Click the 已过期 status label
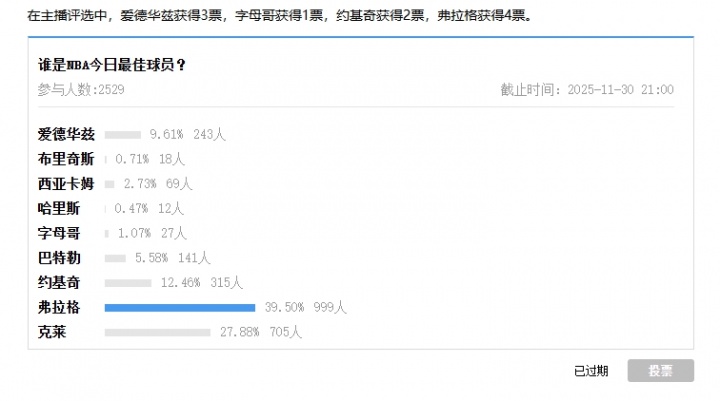This screenshot has height=401, width=720. point(591,371)
